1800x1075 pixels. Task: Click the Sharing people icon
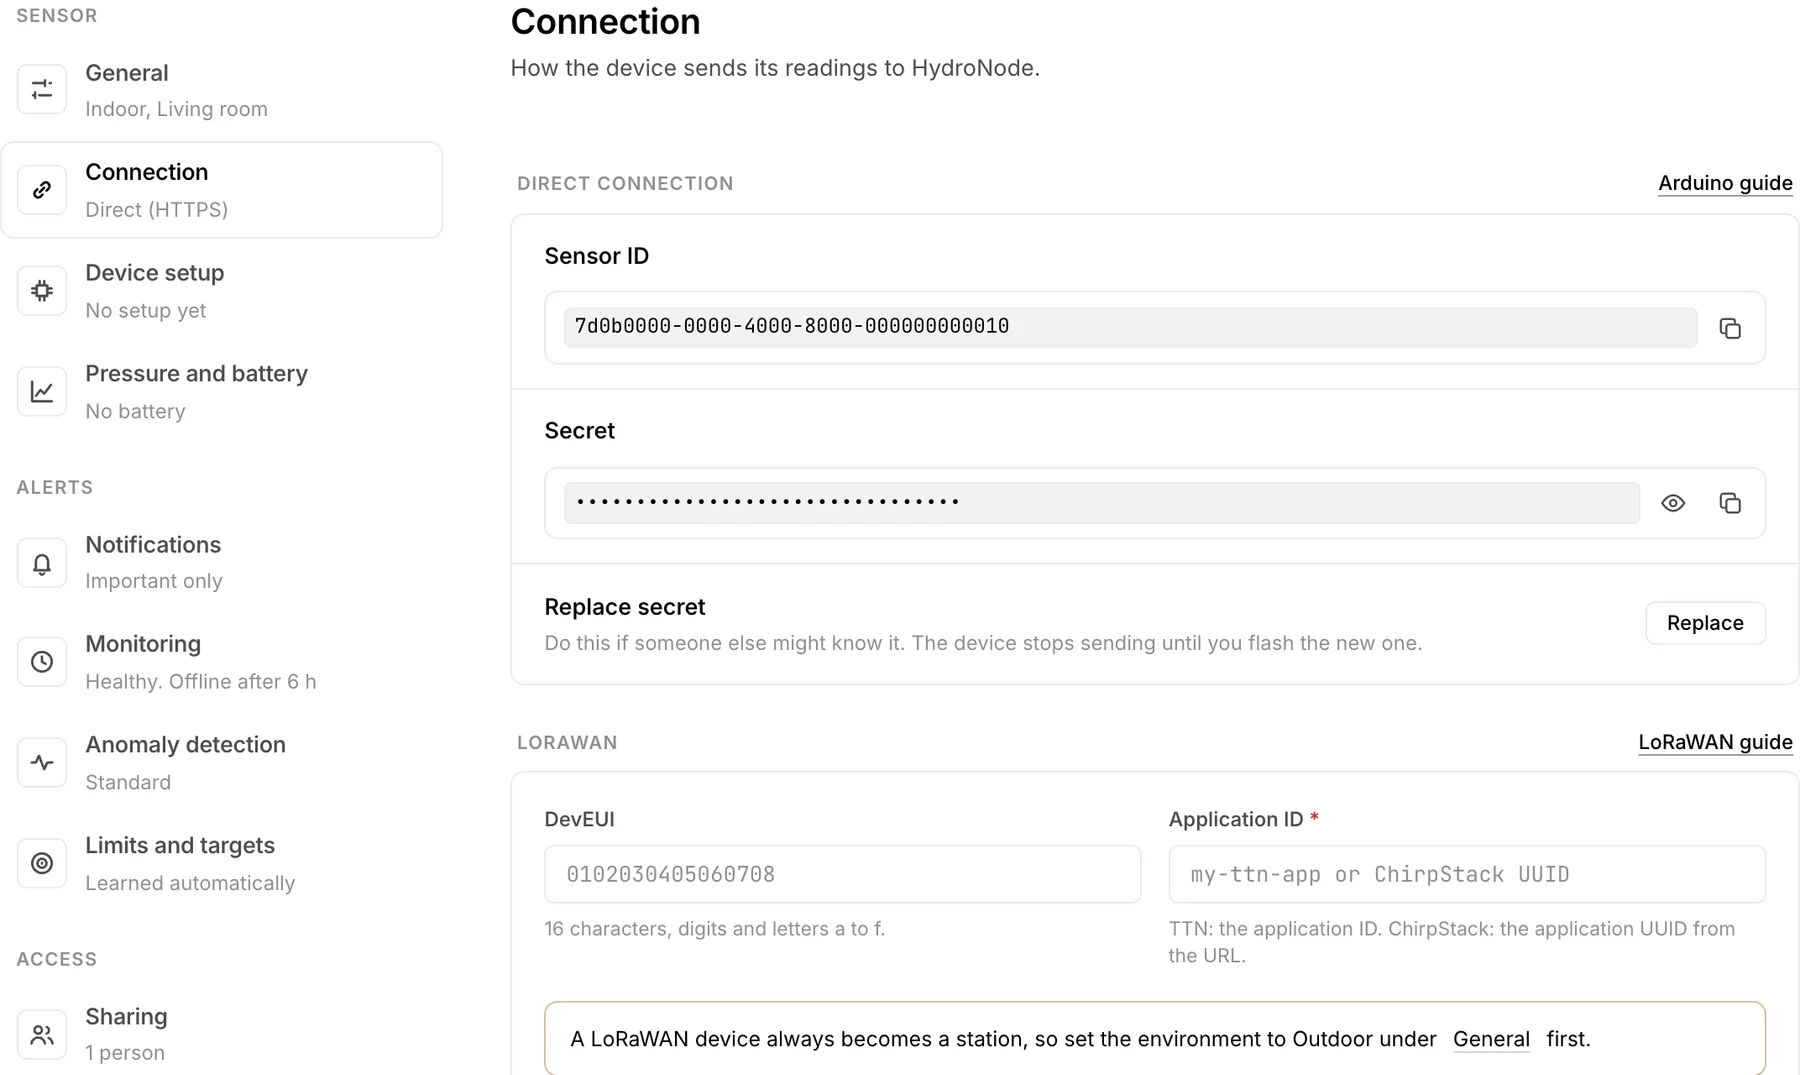click(42, 1035)
